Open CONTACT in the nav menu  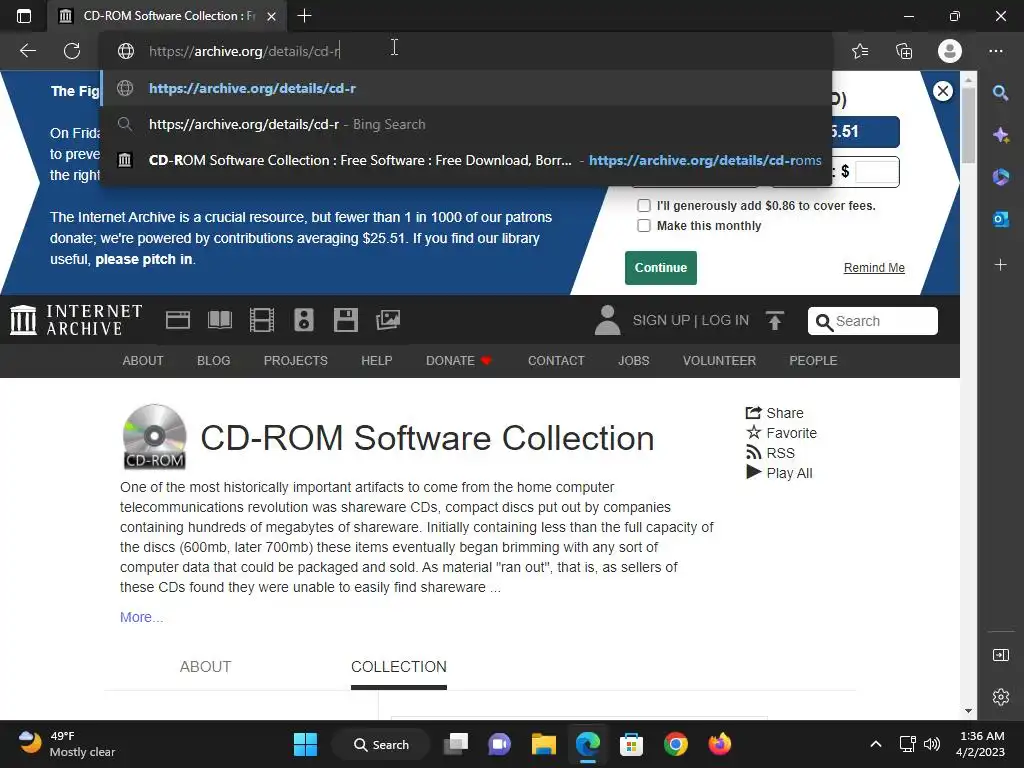[556, 360]
